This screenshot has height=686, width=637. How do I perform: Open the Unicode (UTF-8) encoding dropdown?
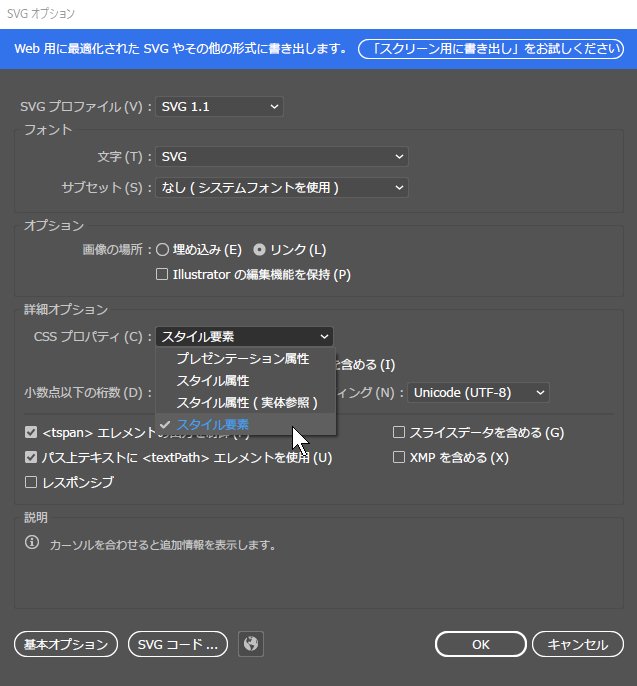[x=478, y=392]
